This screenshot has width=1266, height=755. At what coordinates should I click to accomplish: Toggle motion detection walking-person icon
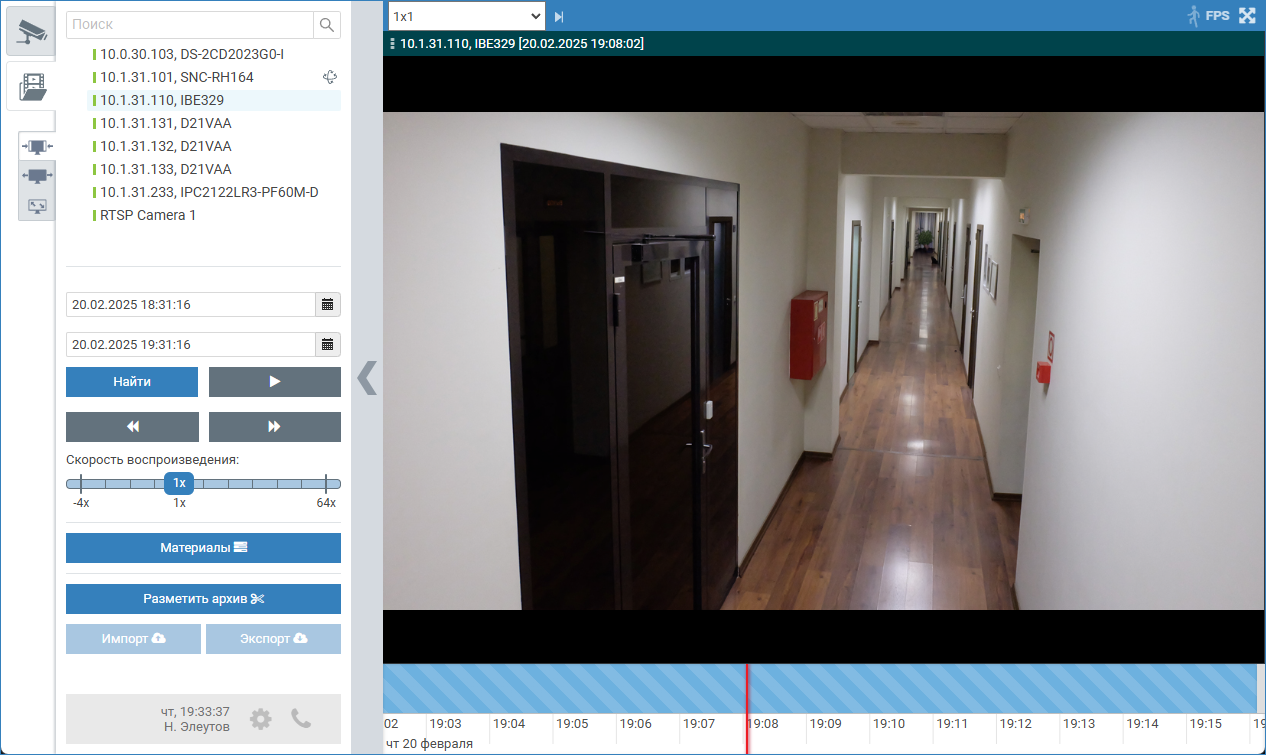tap(1192, 16)
